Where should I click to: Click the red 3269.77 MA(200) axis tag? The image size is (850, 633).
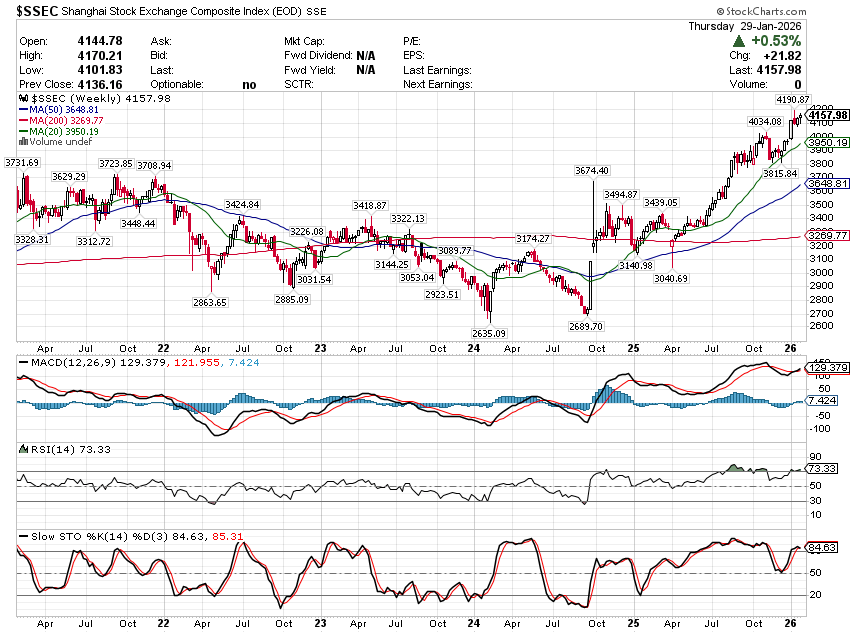(x=828, y=235)
